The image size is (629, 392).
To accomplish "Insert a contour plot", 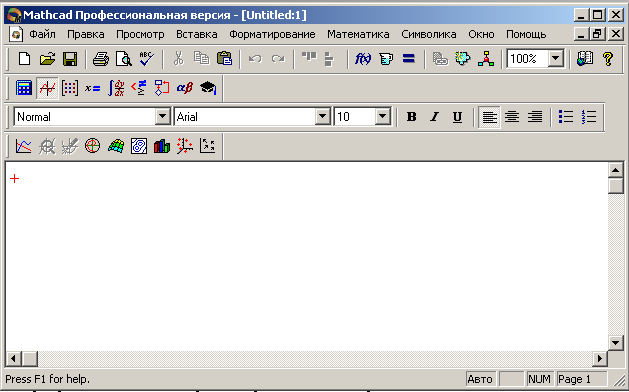I will point(139,146).
